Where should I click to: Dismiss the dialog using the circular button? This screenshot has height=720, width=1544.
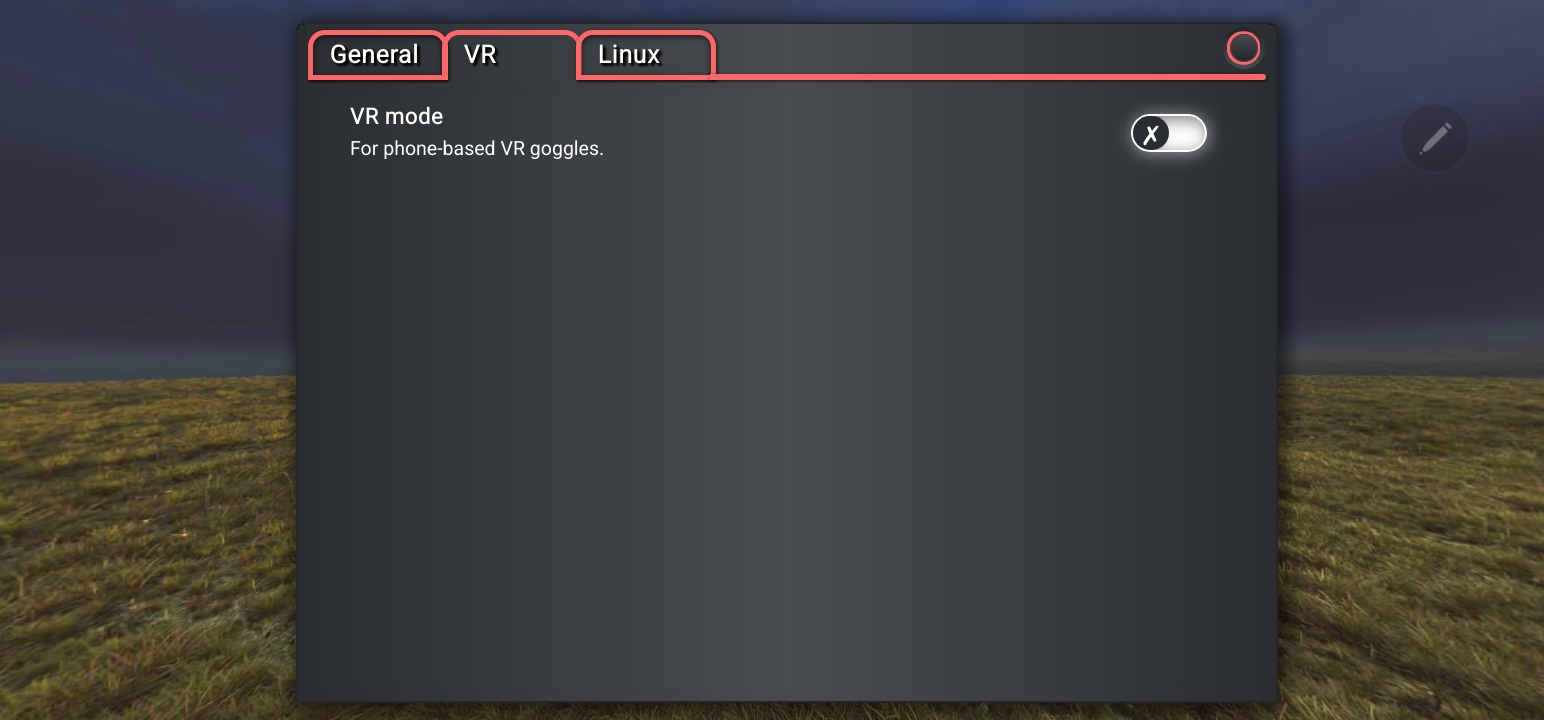click(x=1243, y=48)
